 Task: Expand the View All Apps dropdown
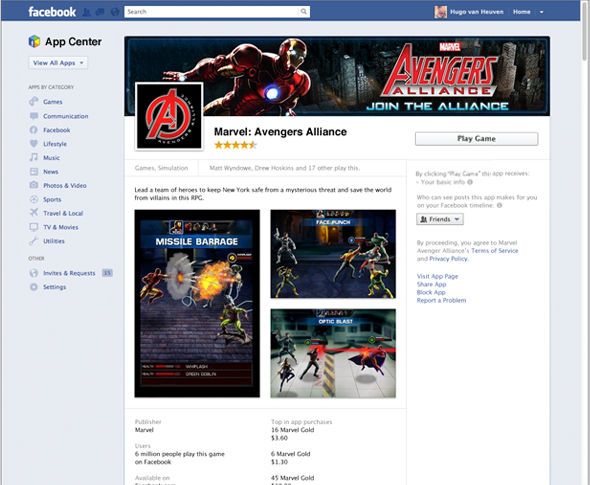pyautogui.click(x=58, y=63)
